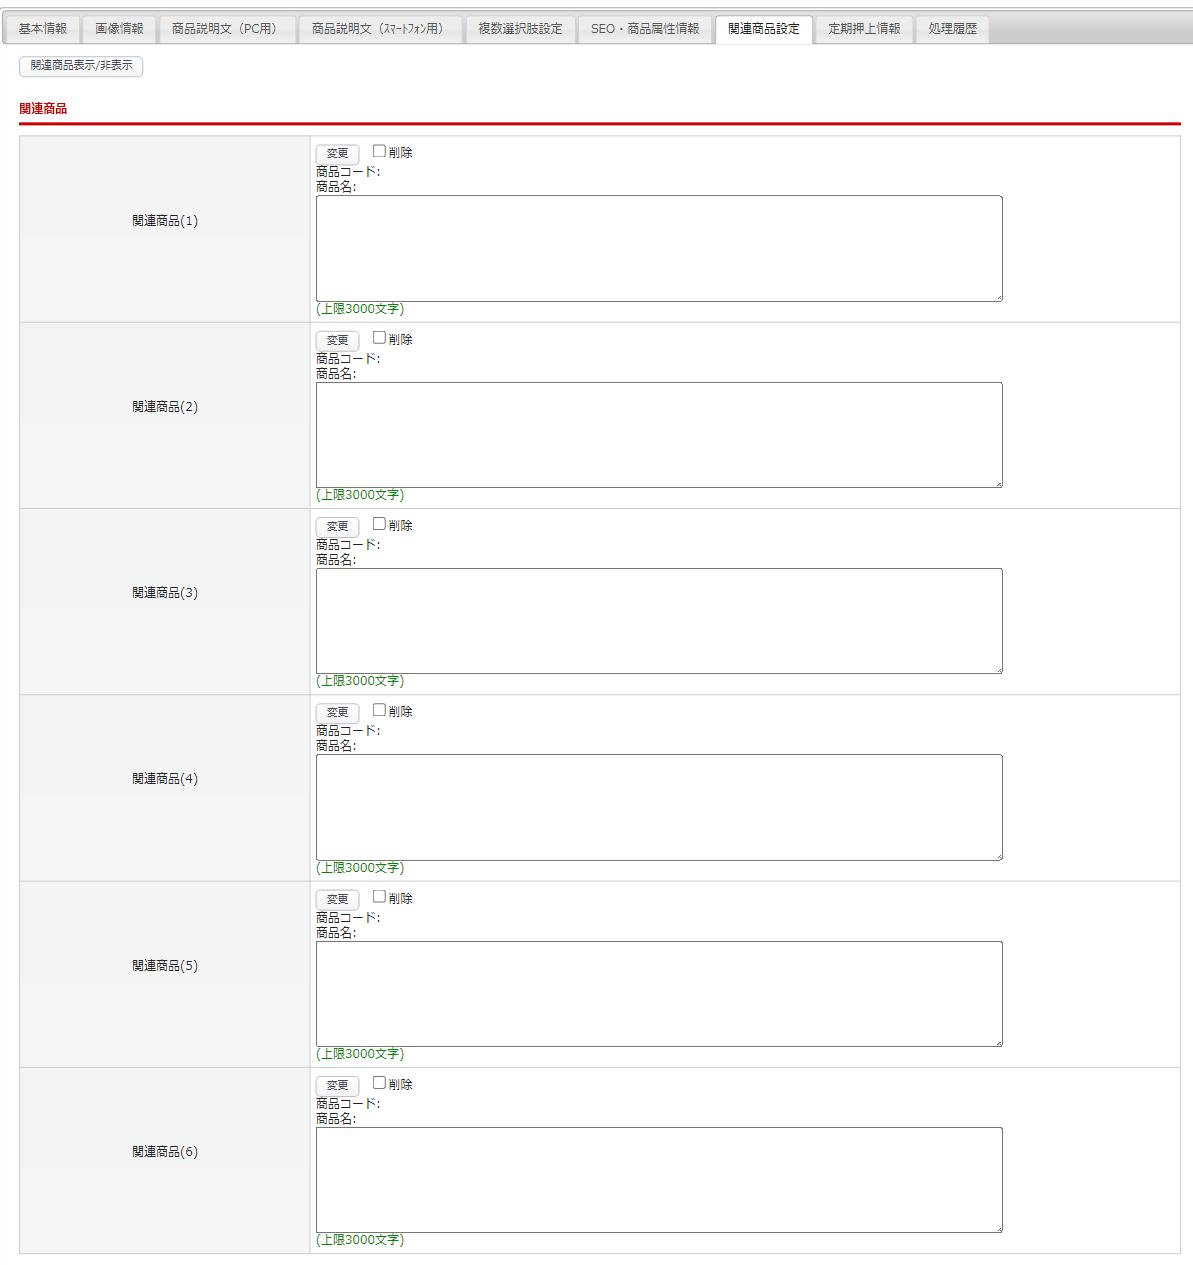Click 変更 button for 関連商品(5)
The width and height of the screenshot is (1193, 1265).
tap(337, 899)
